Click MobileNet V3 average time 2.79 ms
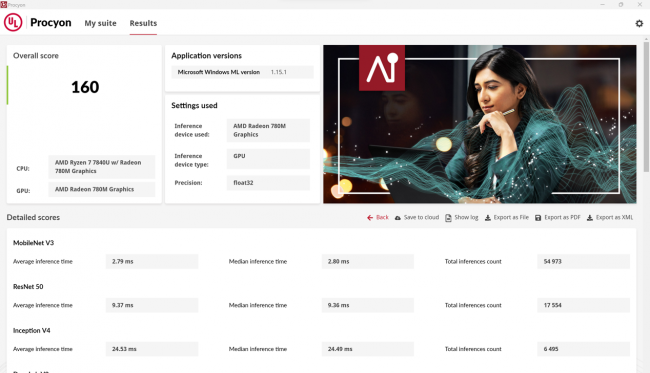The width and height of the screenshot is (650, 373). 152,262
